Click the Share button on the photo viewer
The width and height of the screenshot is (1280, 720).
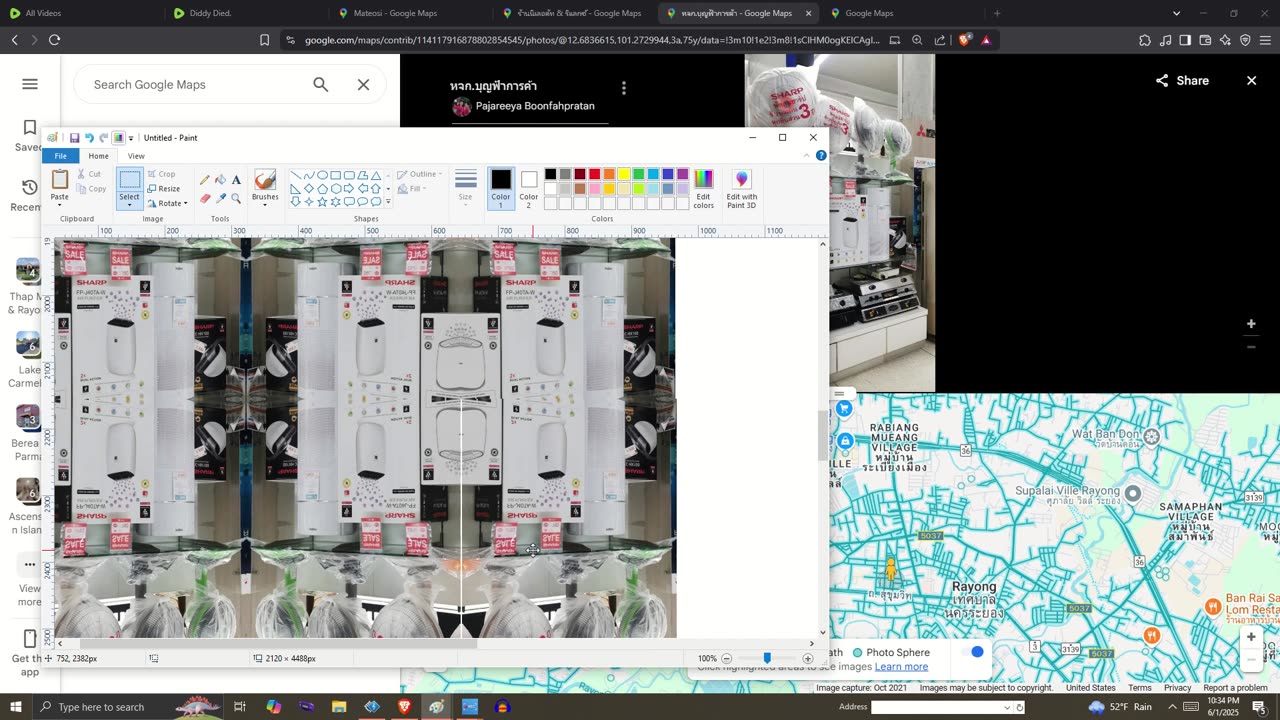(x=1182, y=81)
